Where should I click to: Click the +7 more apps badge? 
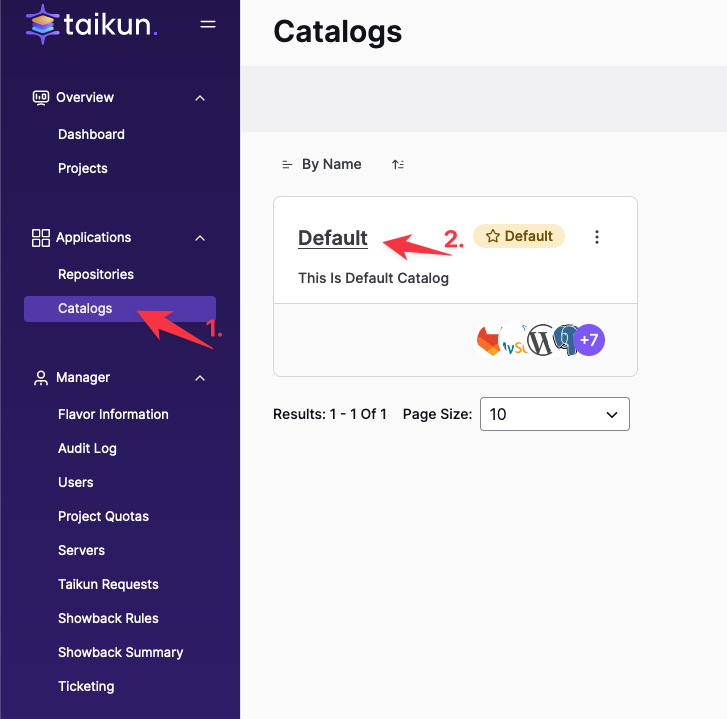(x=589, y=340)
